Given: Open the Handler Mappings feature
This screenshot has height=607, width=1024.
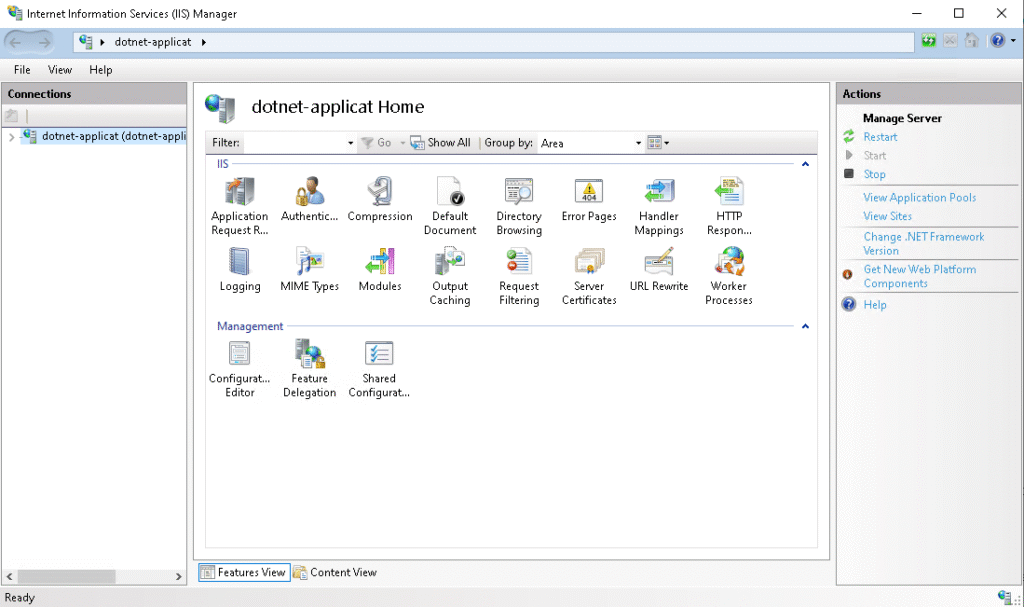Looking at the screenshot, I should pos(658,193).
